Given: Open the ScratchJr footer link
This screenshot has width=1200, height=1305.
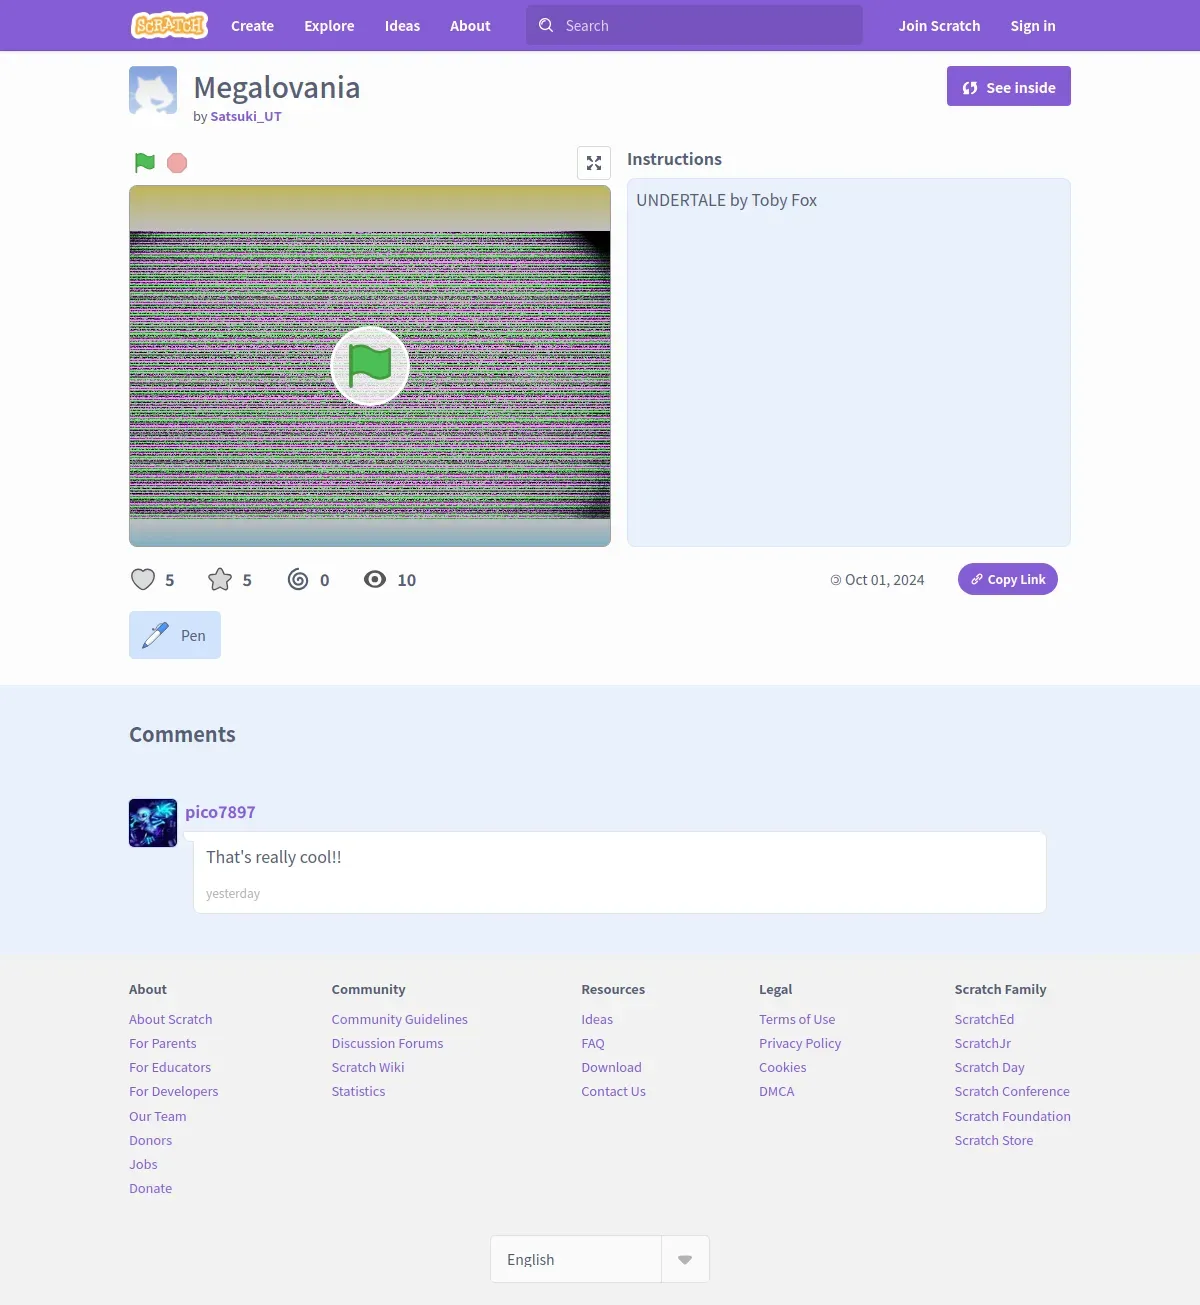Looking at the screenshot, I should click(x=983, y=1043).
